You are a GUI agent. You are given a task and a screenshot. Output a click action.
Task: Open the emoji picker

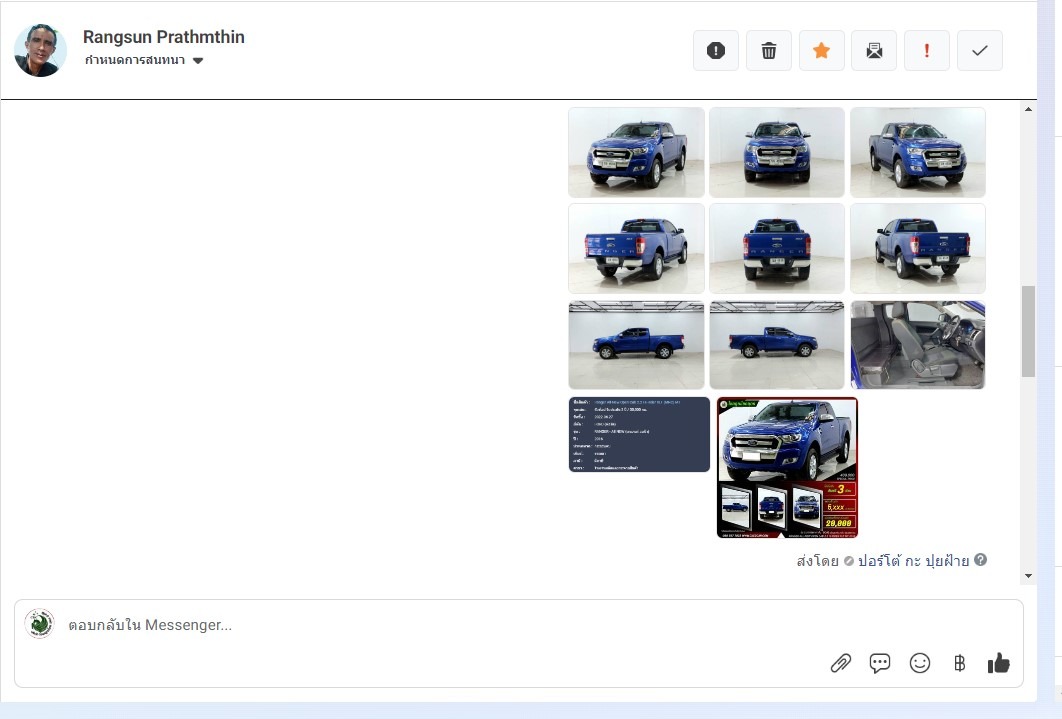click(920, 663)
